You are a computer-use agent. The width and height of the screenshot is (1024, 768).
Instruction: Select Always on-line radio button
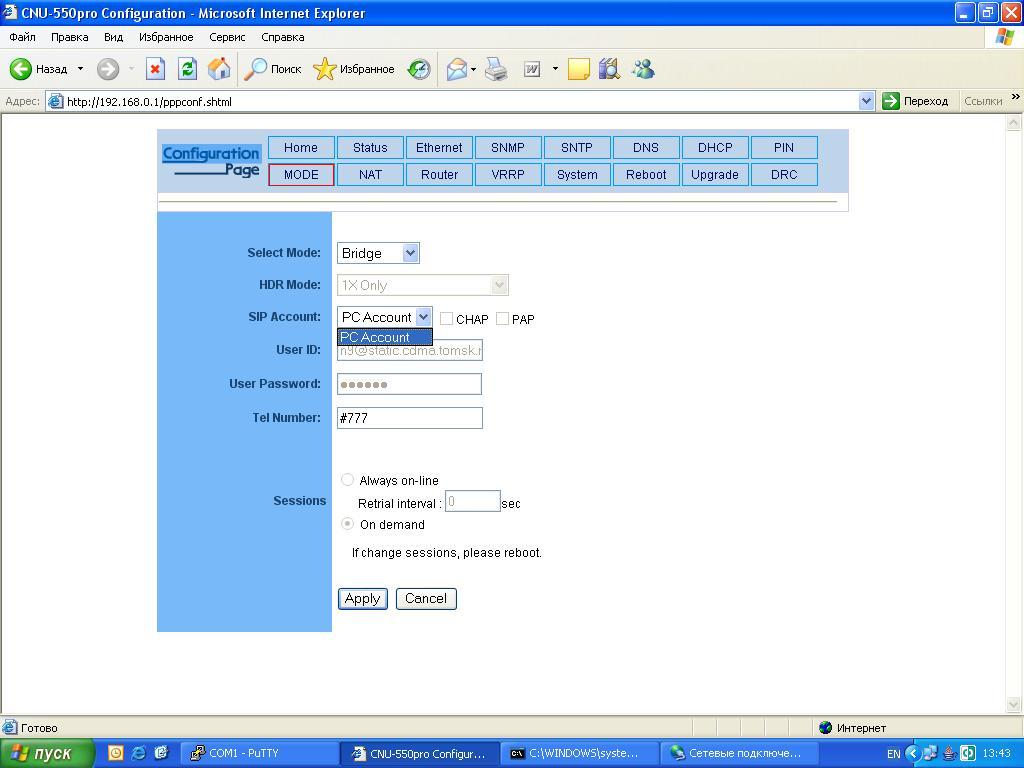click(x=347, y=480)
